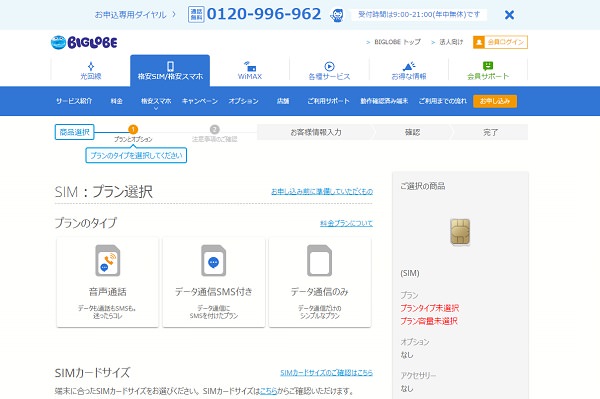Click the smartphone icon in active tab
The height and width of the screenshot is (399, 600).
[170, 66]
